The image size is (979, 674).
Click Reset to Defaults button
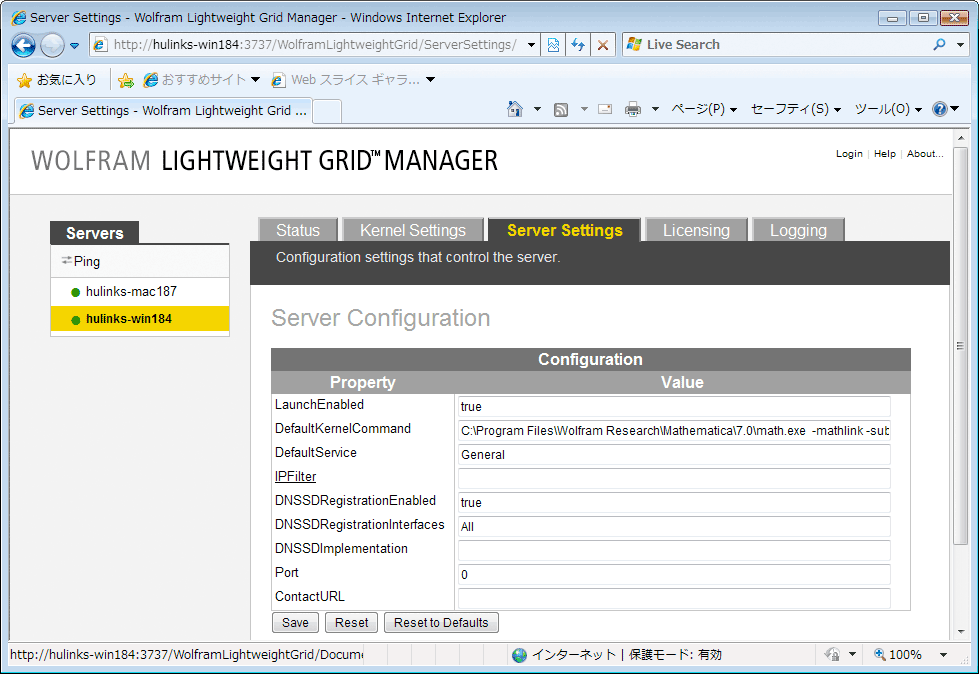tap(441, 623)
